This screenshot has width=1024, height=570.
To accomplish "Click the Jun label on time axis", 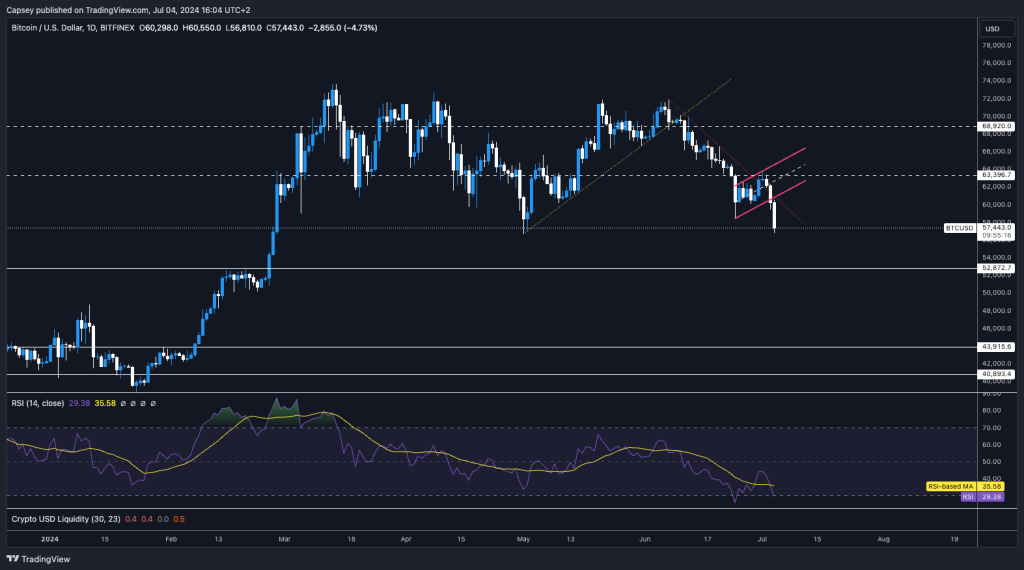I will [645, 539].
